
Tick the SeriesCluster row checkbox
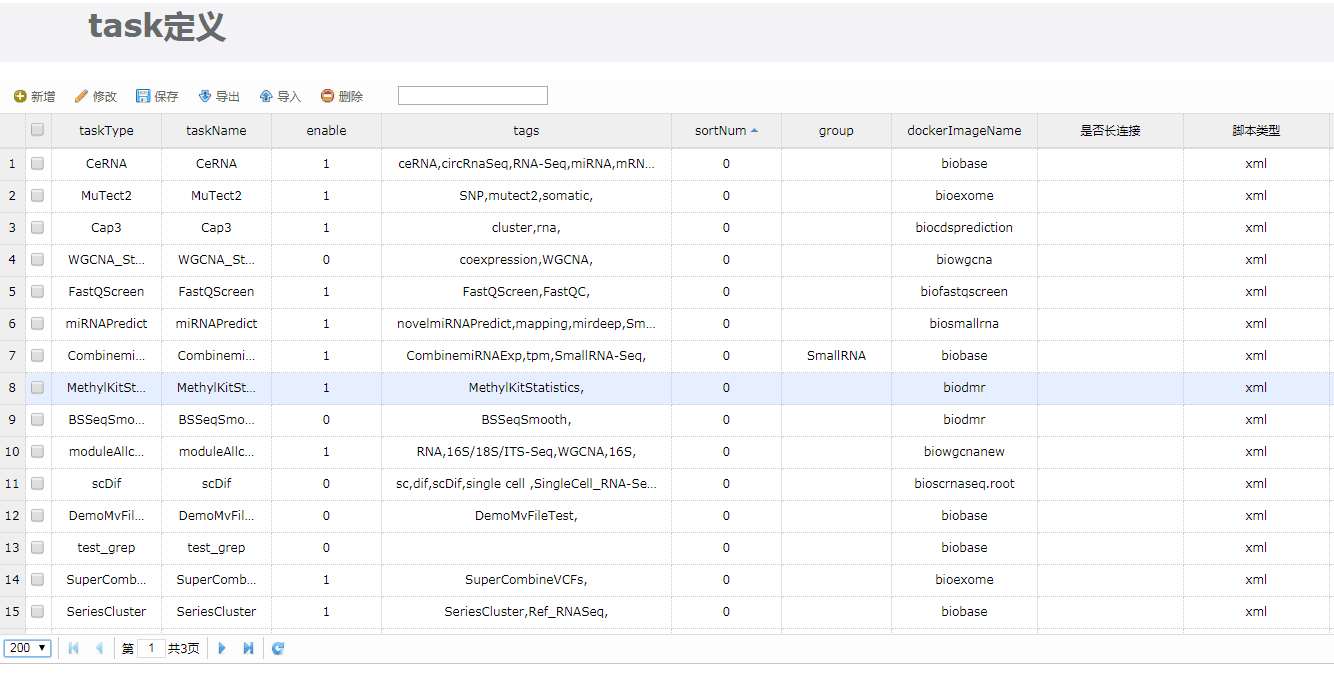coord(37,611)
